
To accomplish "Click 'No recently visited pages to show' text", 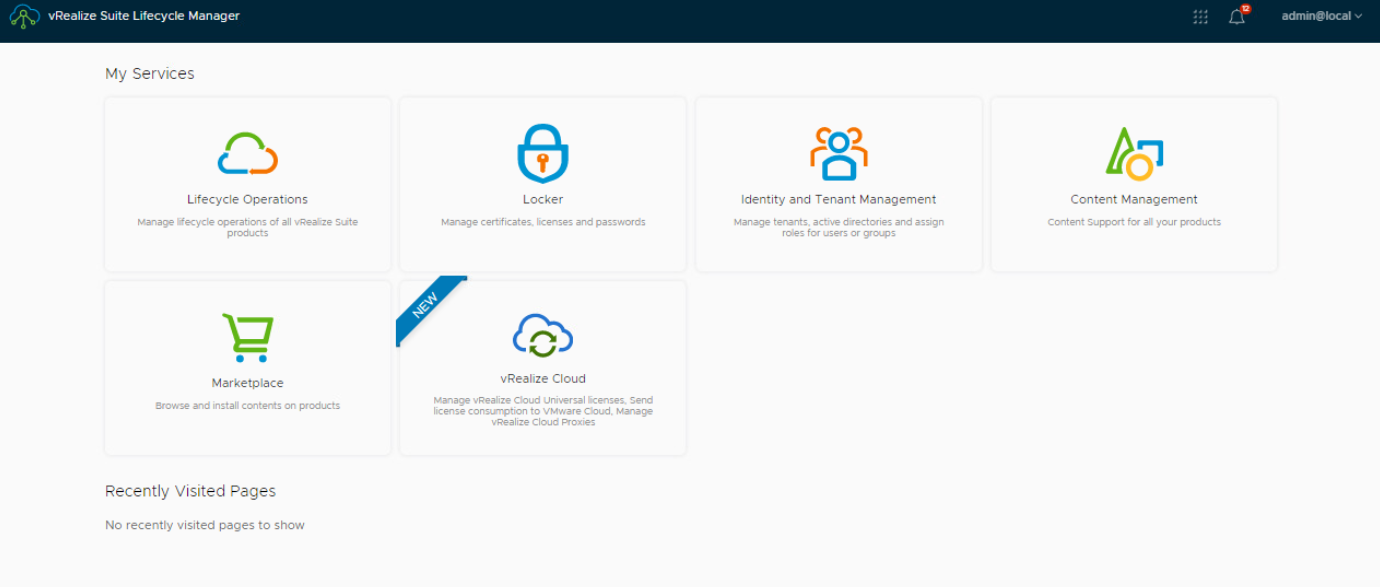I will coord(205,525).
